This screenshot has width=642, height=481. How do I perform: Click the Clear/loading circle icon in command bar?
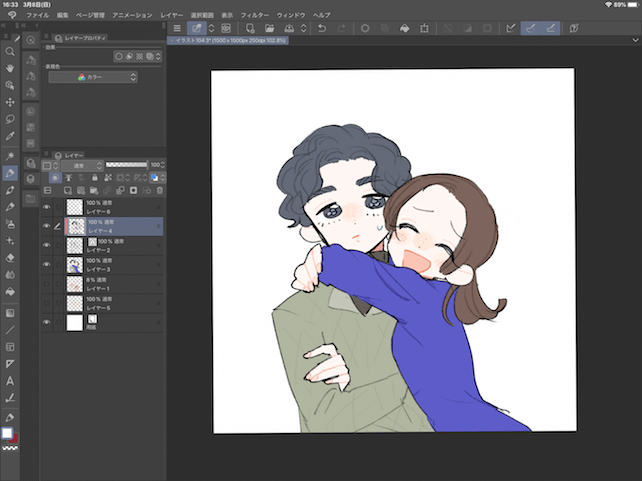365,28
